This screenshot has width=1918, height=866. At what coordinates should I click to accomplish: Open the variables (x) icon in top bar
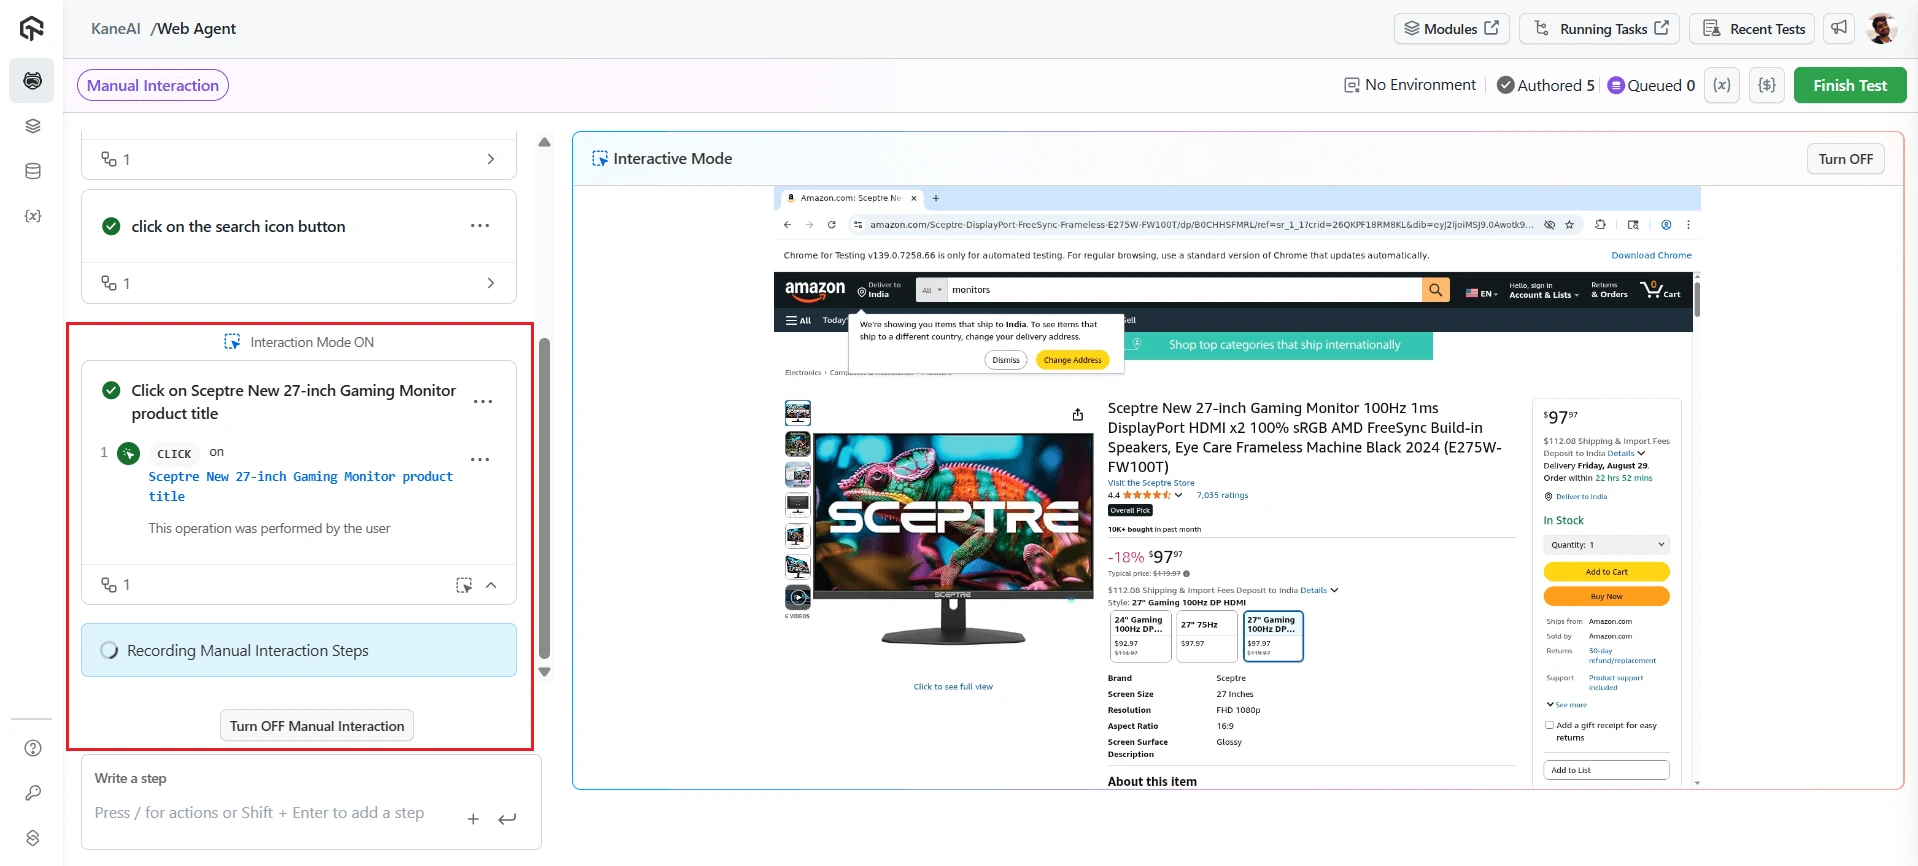[1722, 85]
